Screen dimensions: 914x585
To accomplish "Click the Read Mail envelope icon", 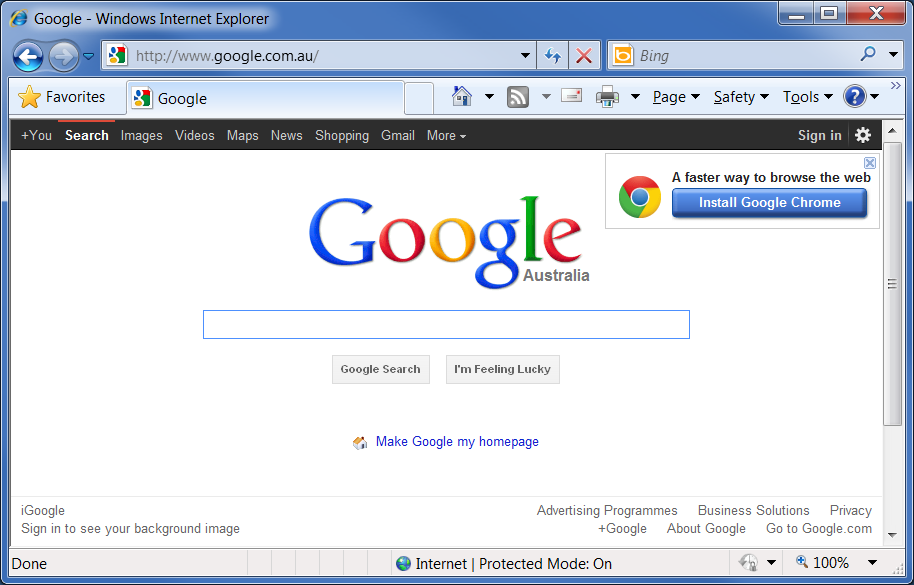I will [571, 97].
